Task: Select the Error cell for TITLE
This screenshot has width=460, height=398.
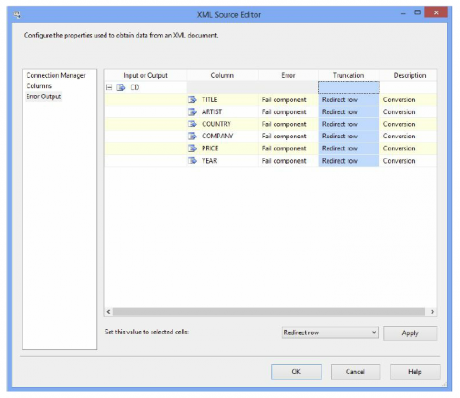Action: click(x=288, y=100)
